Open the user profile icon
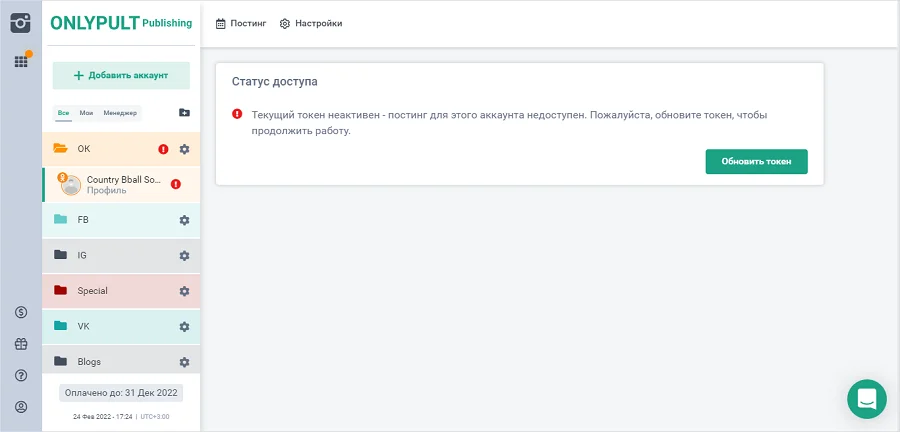Screen dimensions: 900x432 click(20, 407)
